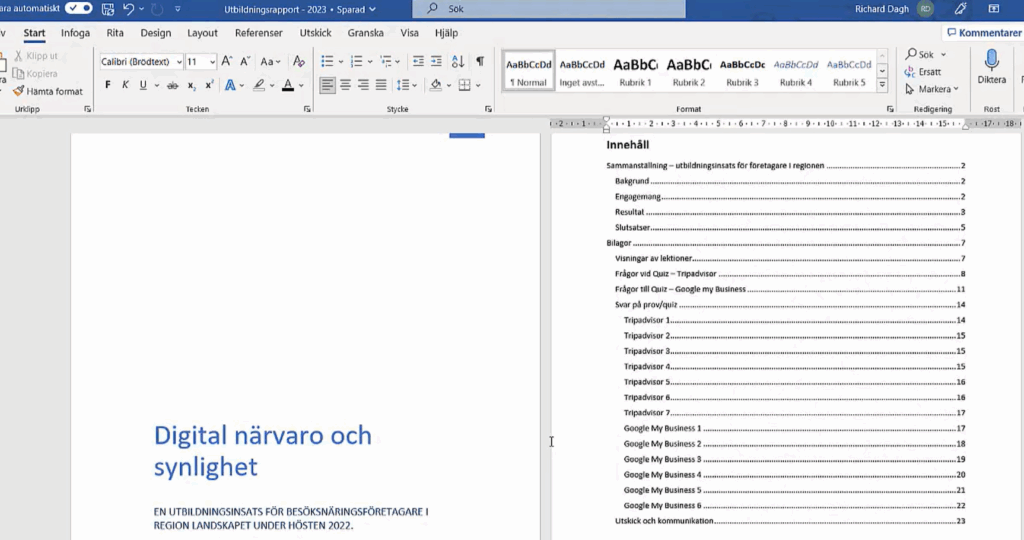
Task: Undo the last action
Action: click(129, 9)
